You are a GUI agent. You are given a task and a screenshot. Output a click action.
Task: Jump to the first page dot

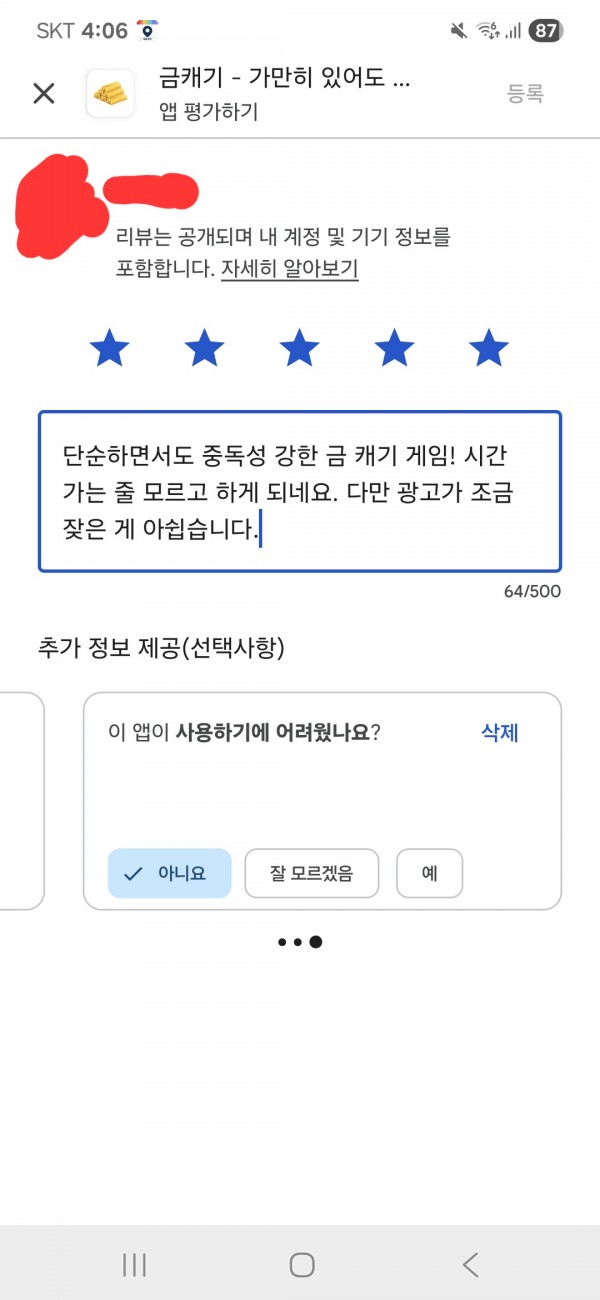[x=284, y=942]
